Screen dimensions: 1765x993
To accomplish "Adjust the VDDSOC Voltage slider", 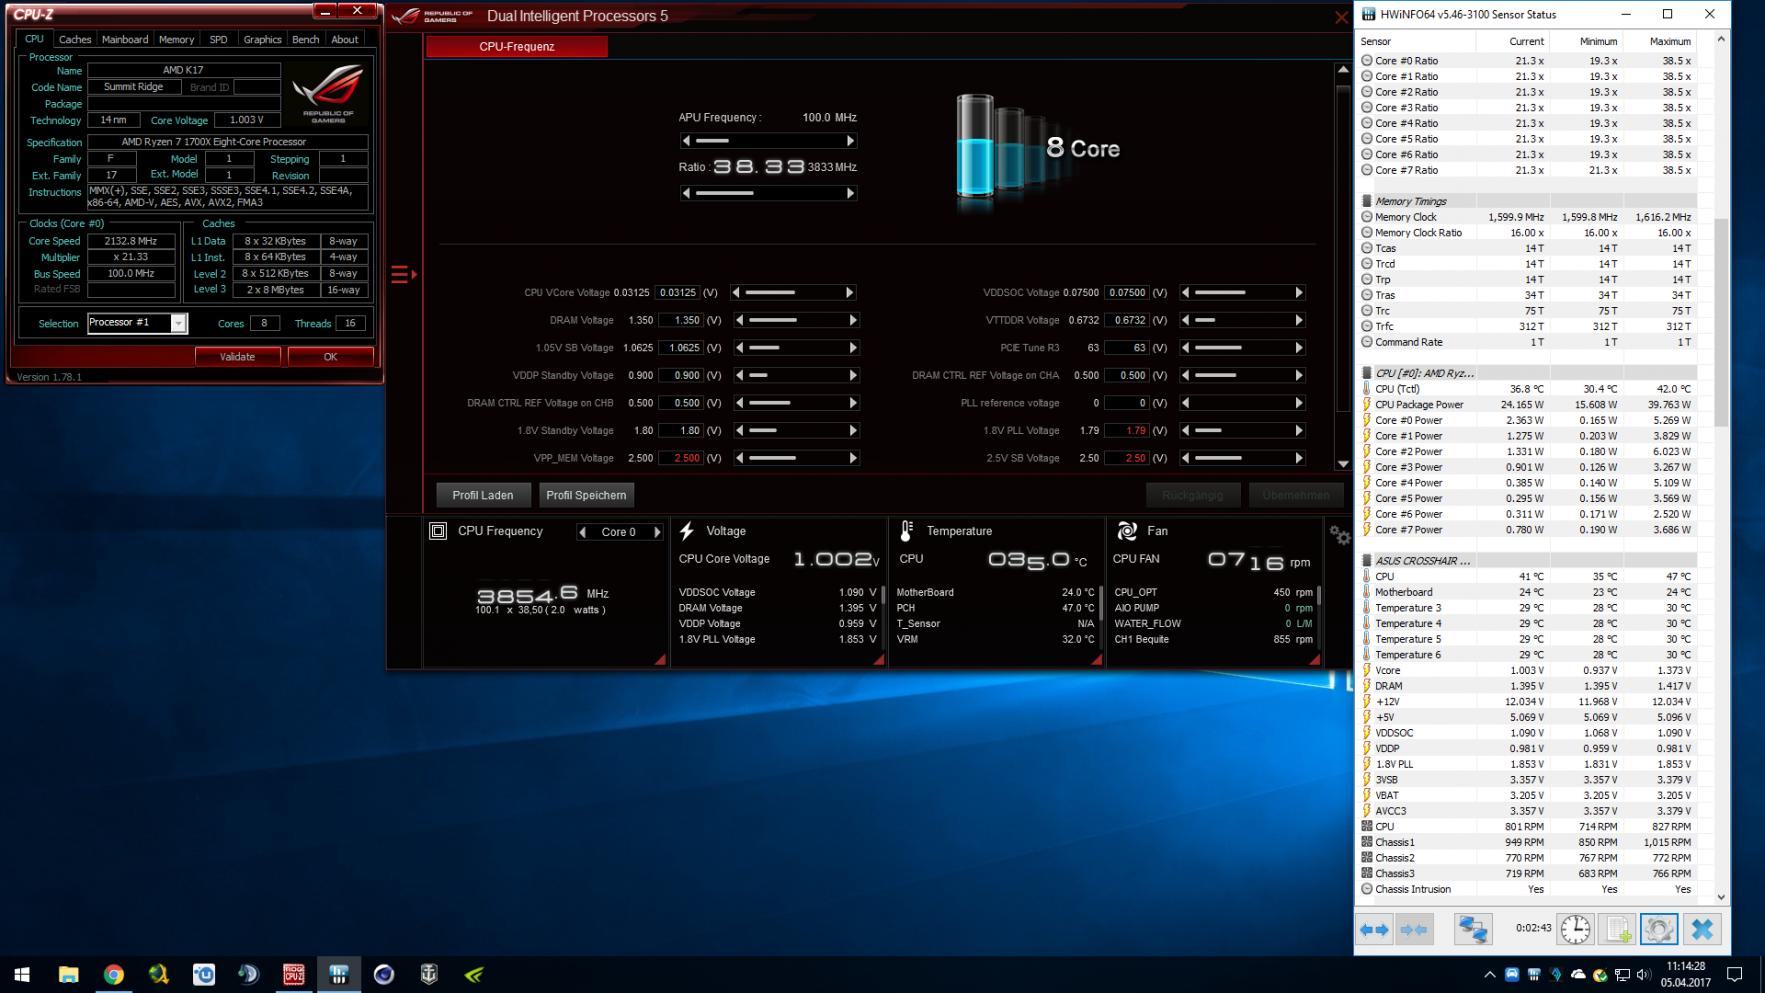I will click(1241, 293).
